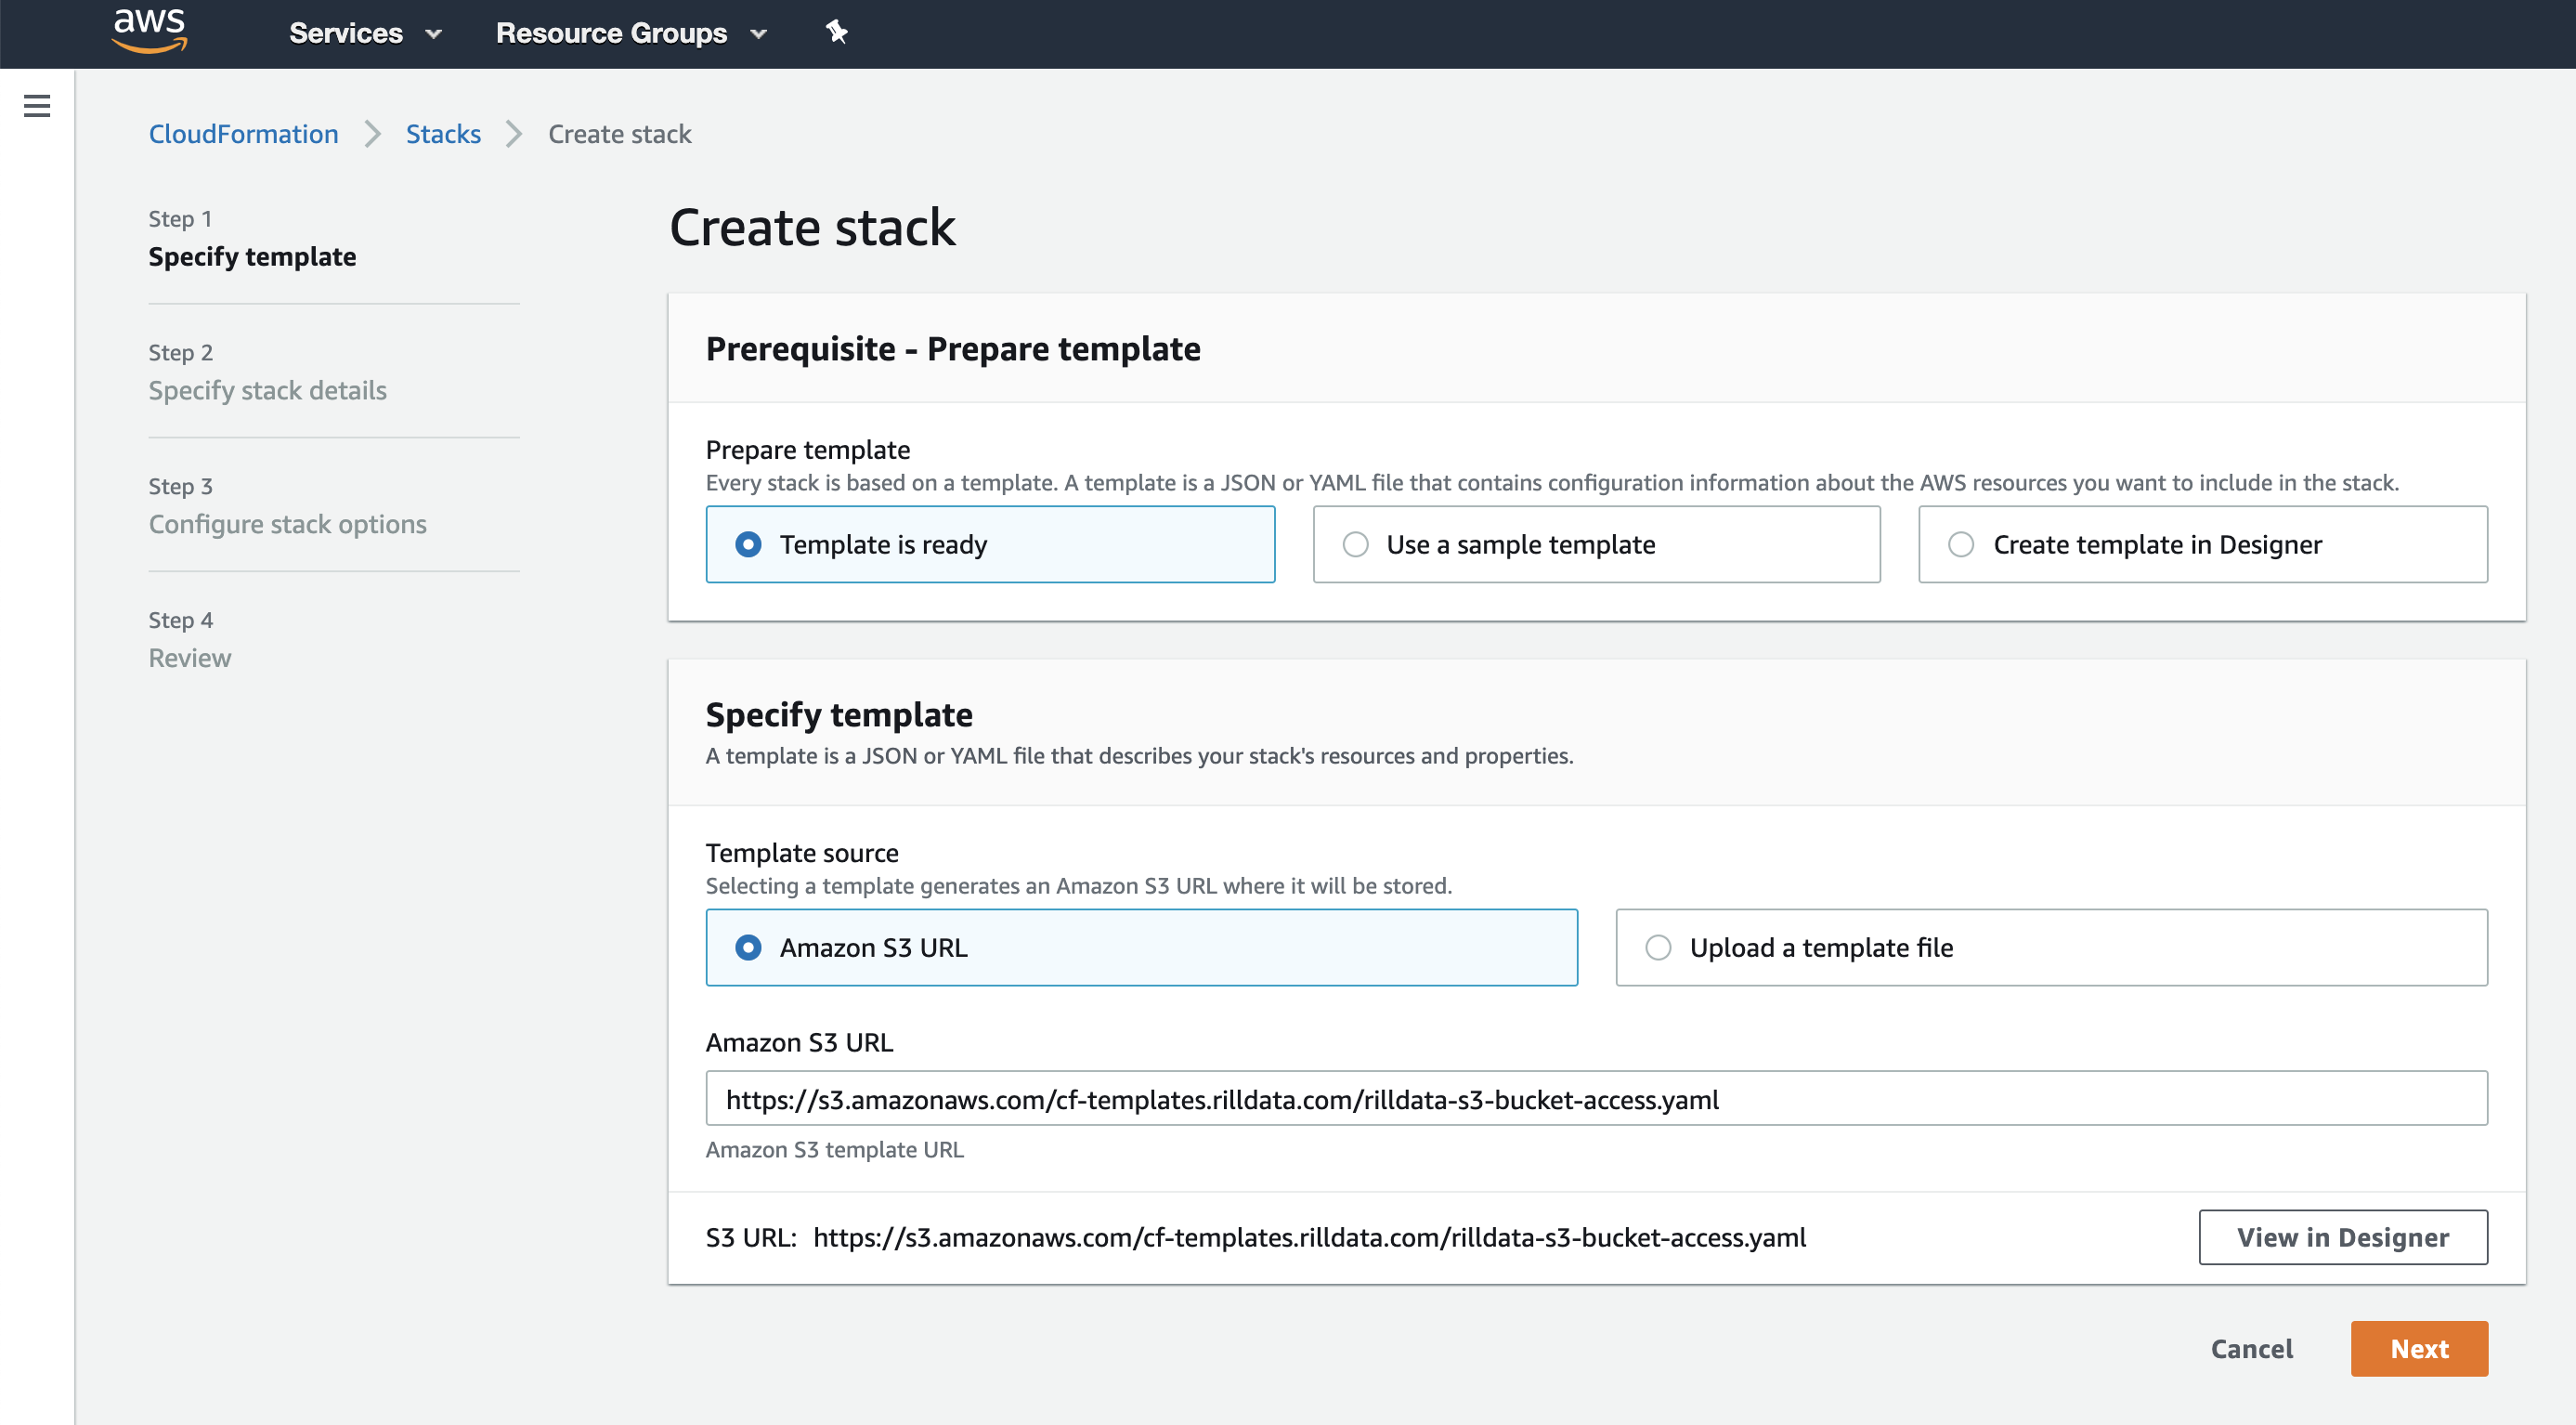Expand the Resource Groups dropdown arrow
Viewport: 2576px width, 1425px height.
759,34
